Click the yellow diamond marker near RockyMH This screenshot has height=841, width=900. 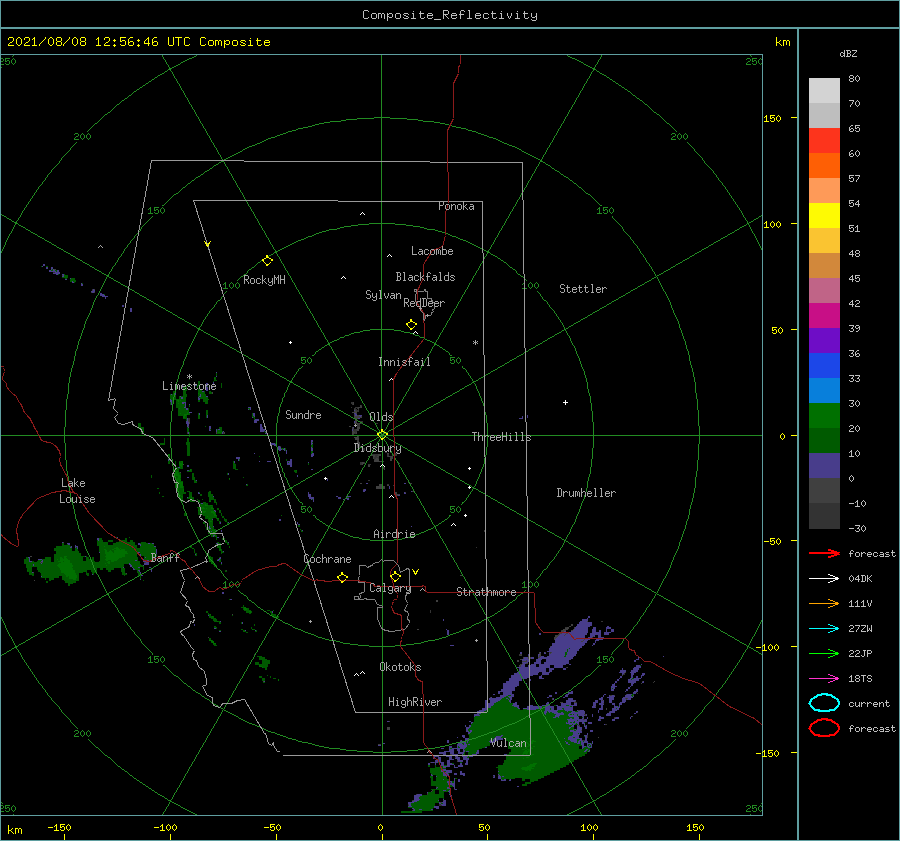pyautogui.click(x=267, y=261)
